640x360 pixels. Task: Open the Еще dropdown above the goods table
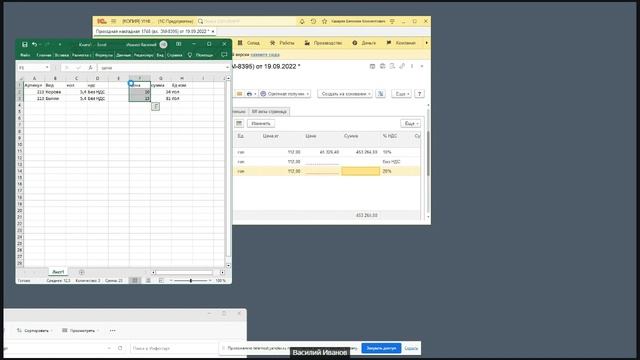(410, 123)
